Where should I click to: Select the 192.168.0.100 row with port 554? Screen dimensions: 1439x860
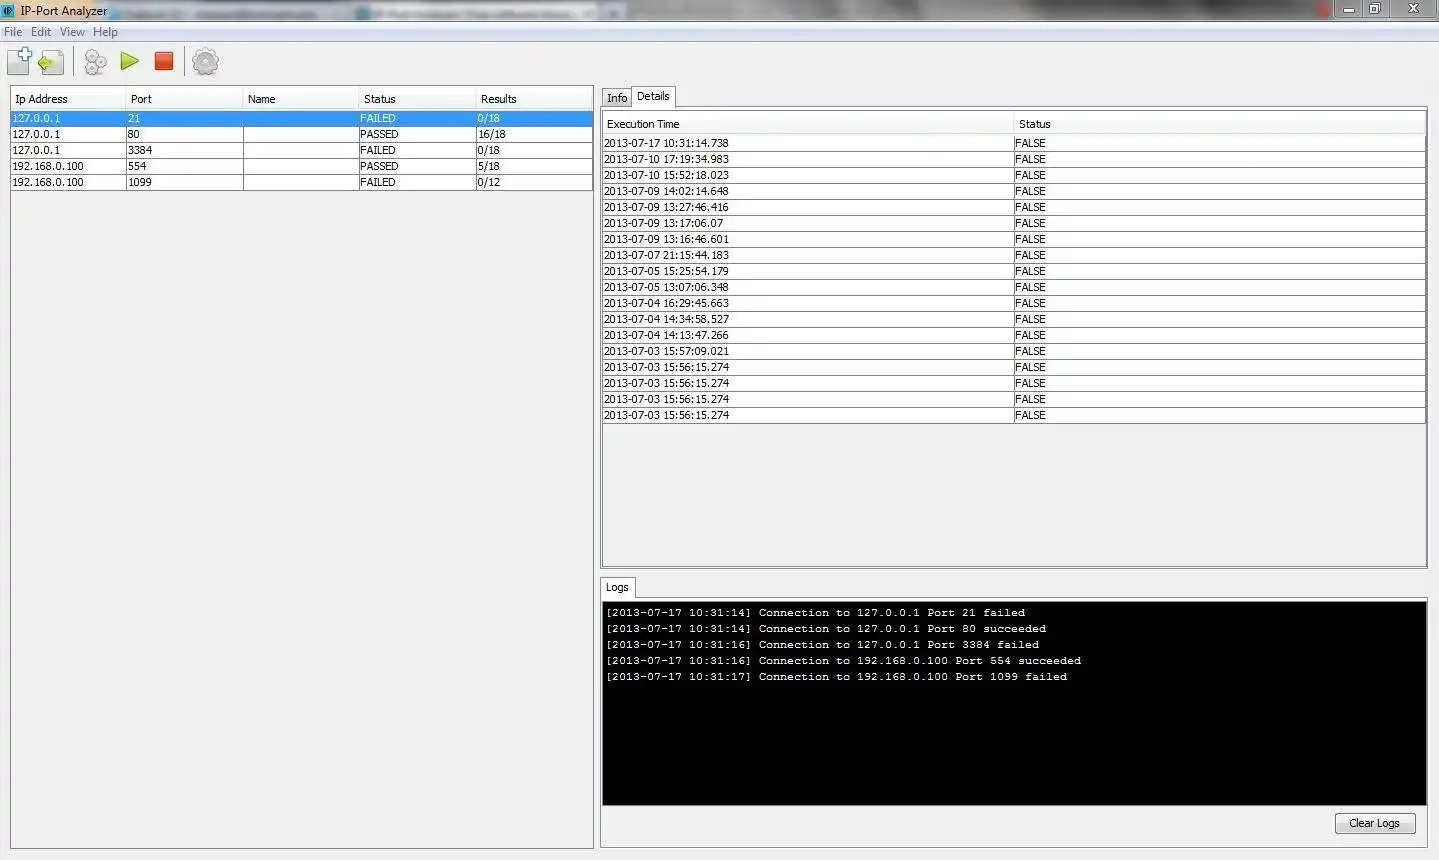301,166
